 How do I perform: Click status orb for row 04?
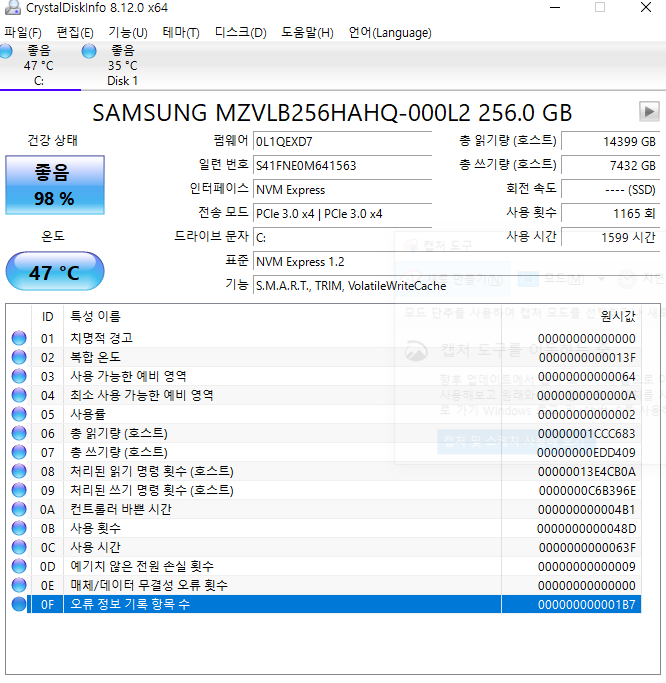tap(19, 395)
